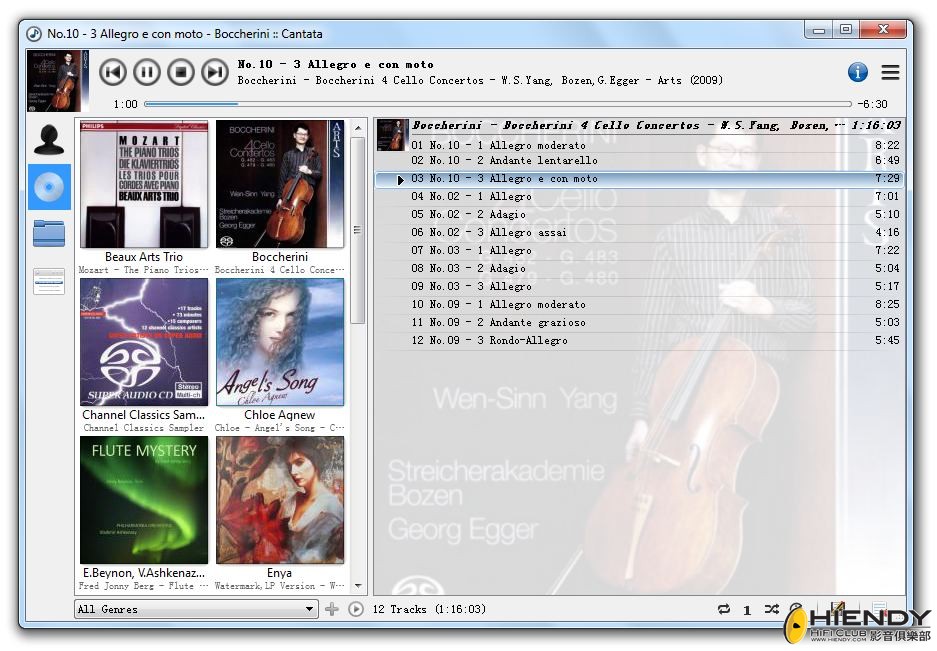Play the selection using the circled play icon
Viewport: 937px width, 651px height.
pos(356,609)
